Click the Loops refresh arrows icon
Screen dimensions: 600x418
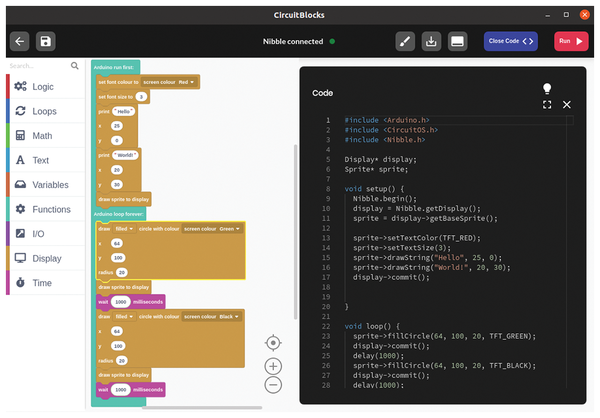[x=20, y=111]
